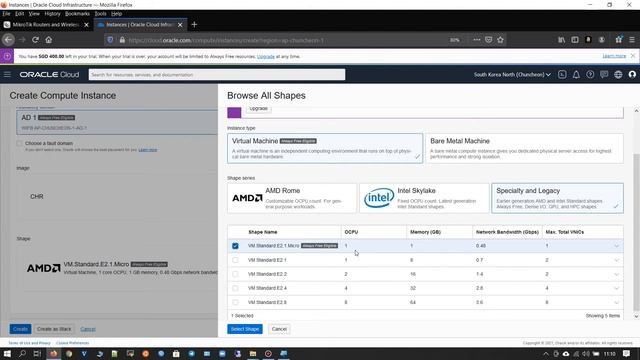Open the Edit menu
640x360 pixels.
tap(19, 13)
